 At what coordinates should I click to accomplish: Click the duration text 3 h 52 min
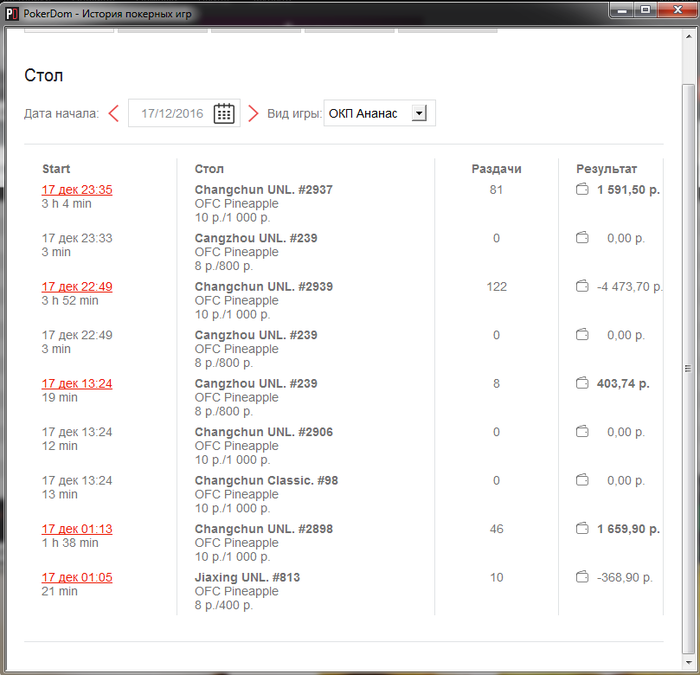coord(70,300)
